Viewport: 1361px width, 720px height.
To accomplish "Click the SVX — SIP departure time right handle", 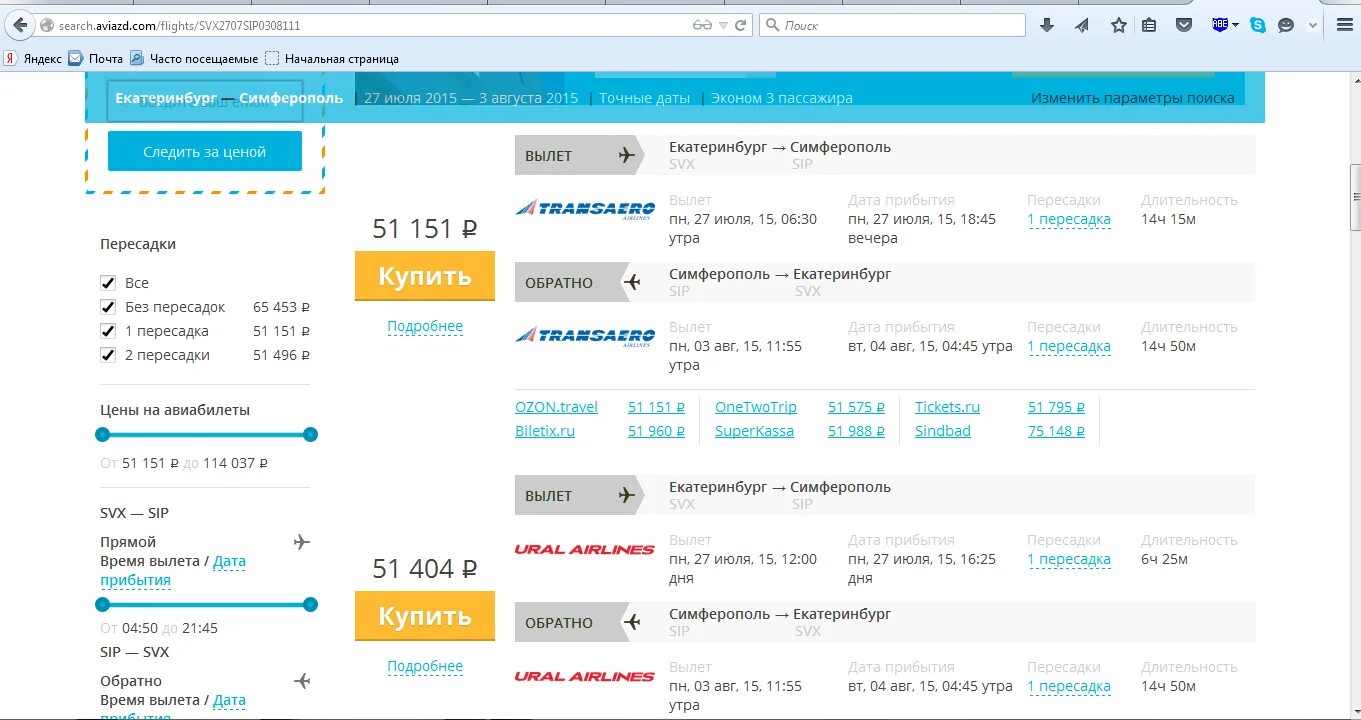I will tap(310, 604).
